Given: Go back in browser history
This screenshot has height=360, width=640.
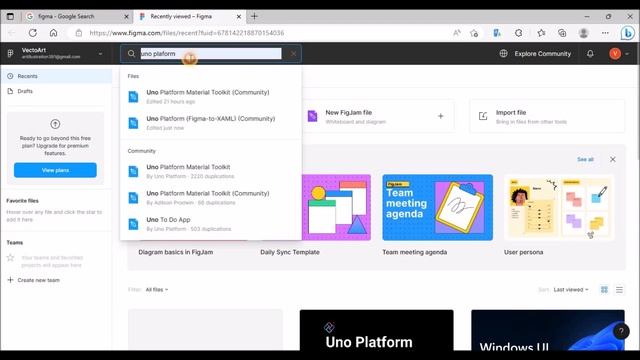Looking at the screenshot, I should tap(12, 33).
